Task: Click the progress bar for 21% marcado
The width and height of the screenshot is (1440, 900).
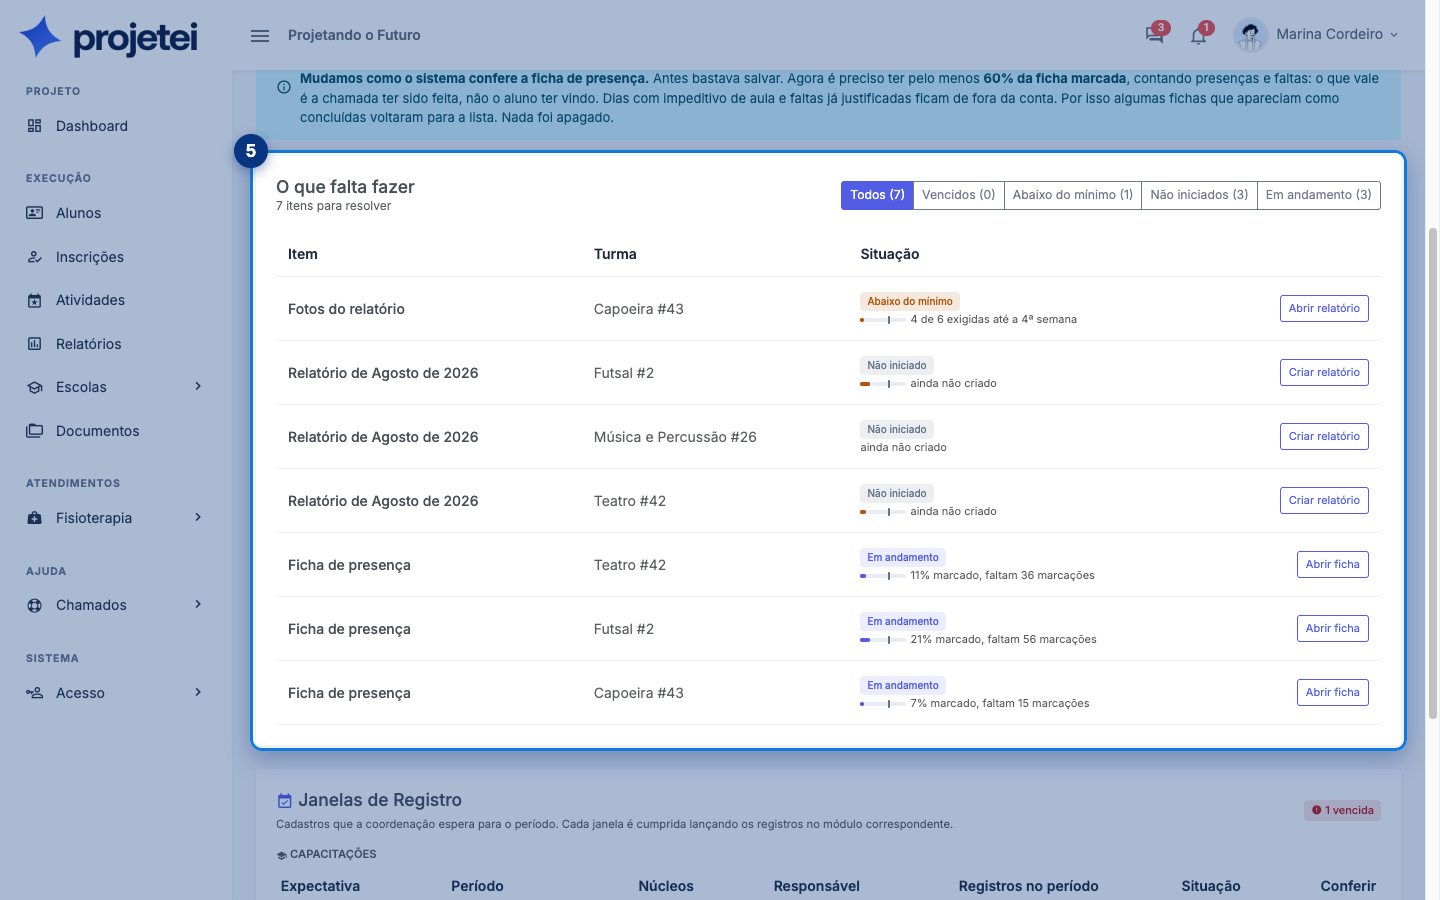Action: click(x=882, y=640)
